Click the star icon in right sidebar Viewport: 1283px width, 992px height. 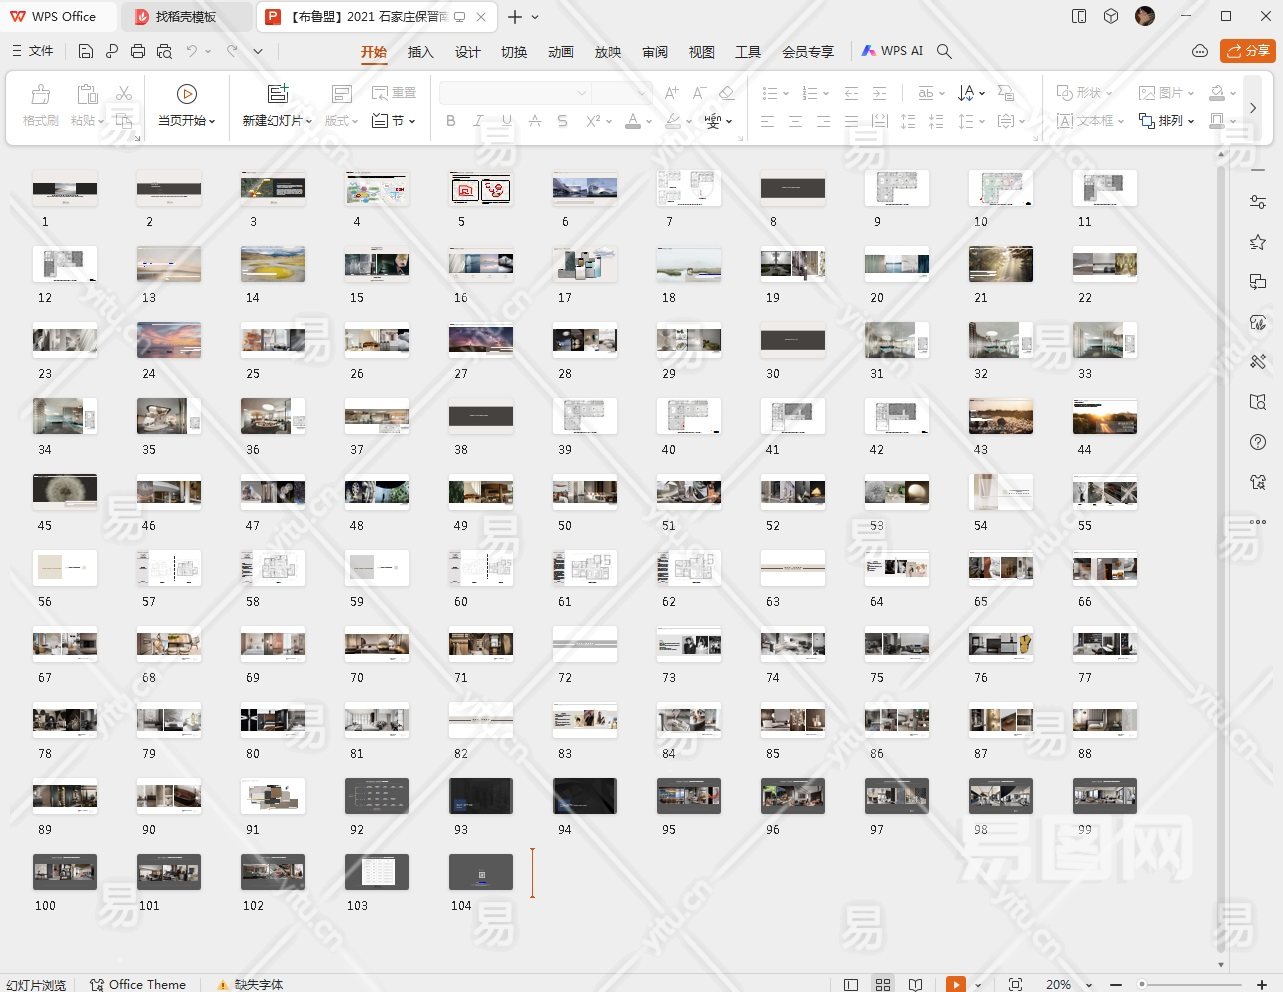tap(1258, 242)
